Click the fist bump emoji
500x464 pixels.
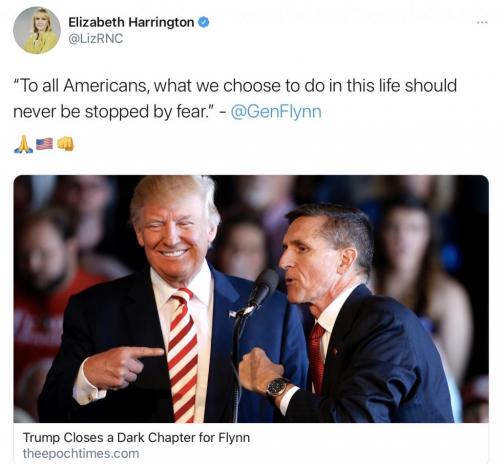coord(65,144)
